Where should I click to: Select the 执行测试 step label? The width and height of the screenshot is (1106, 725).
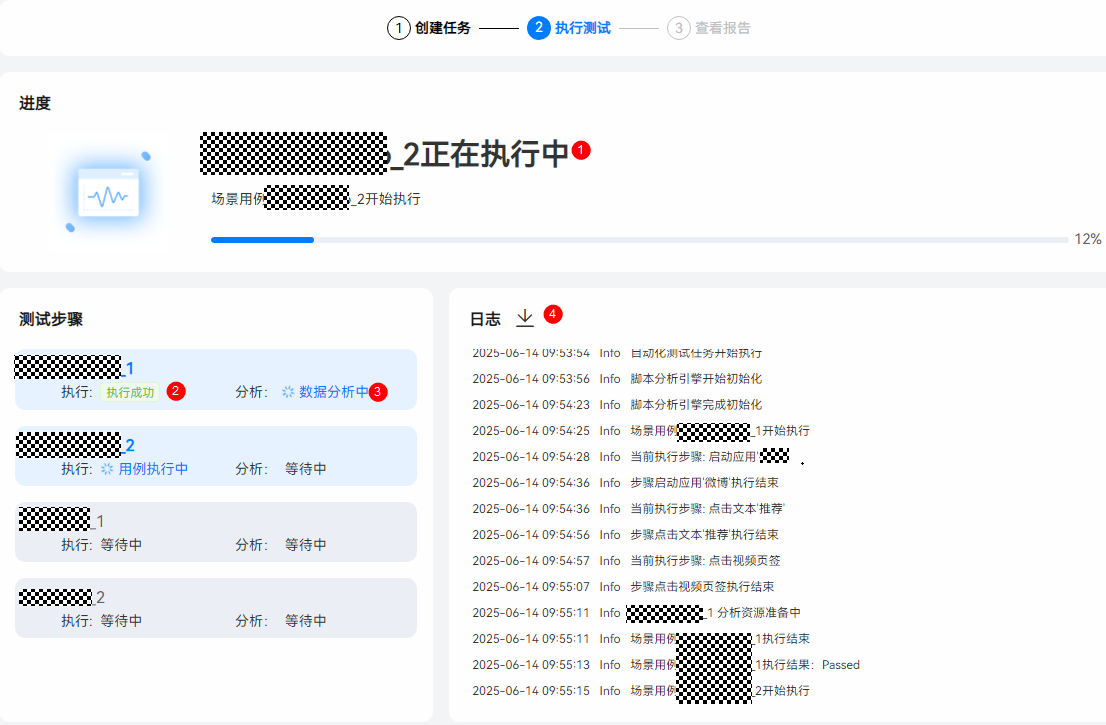point(583,28)
